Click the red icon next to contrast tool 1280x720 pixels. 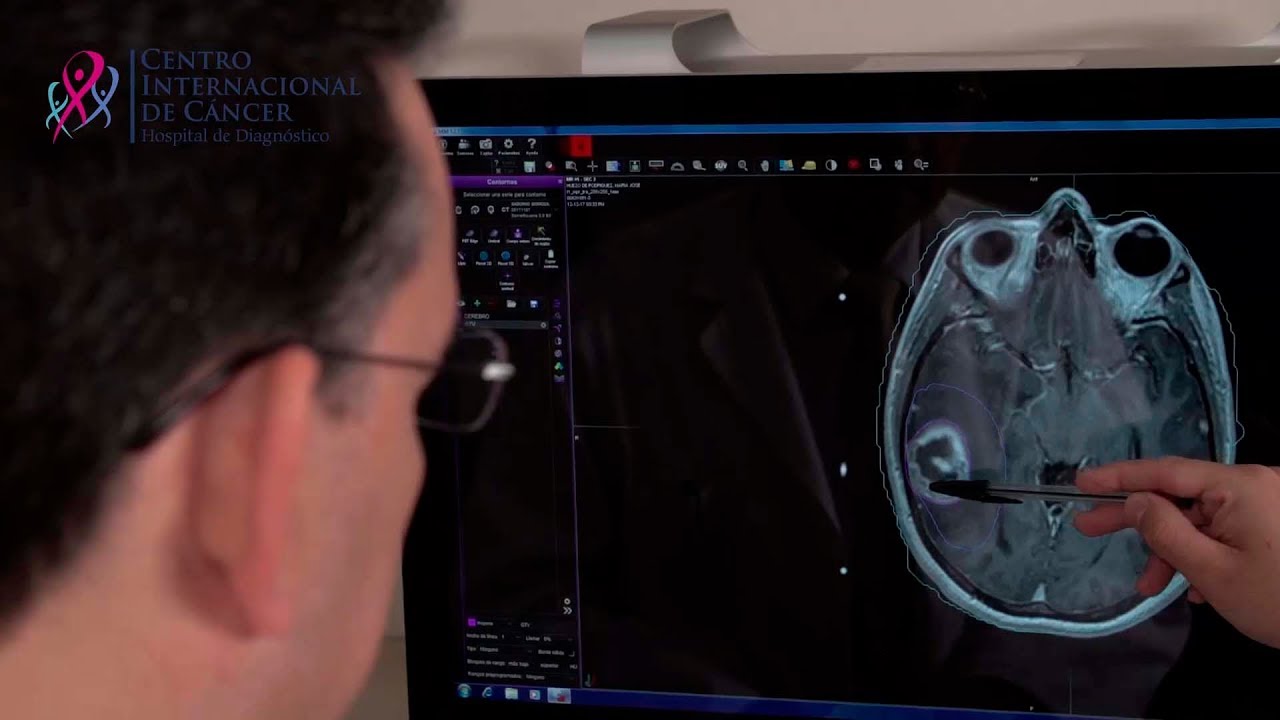point(853,164)
